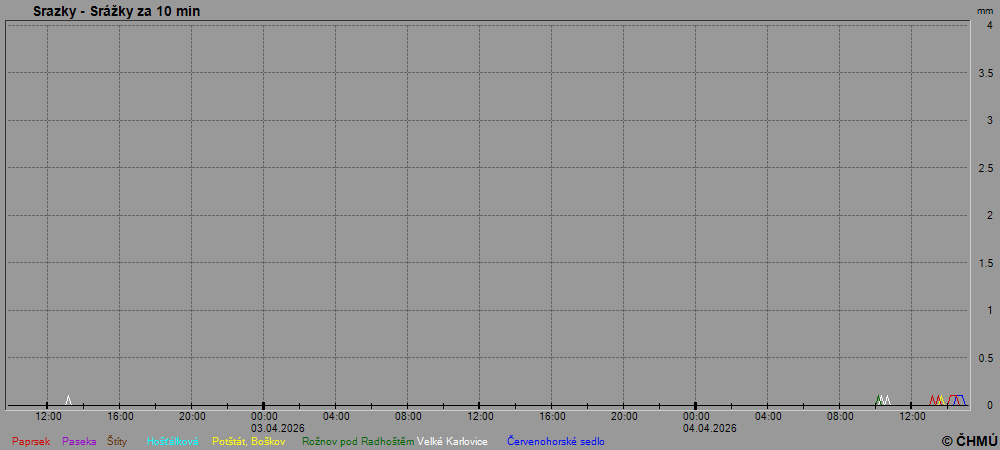Click the Potštát, Boškov legend label
1000x450 pixels.
249,441
